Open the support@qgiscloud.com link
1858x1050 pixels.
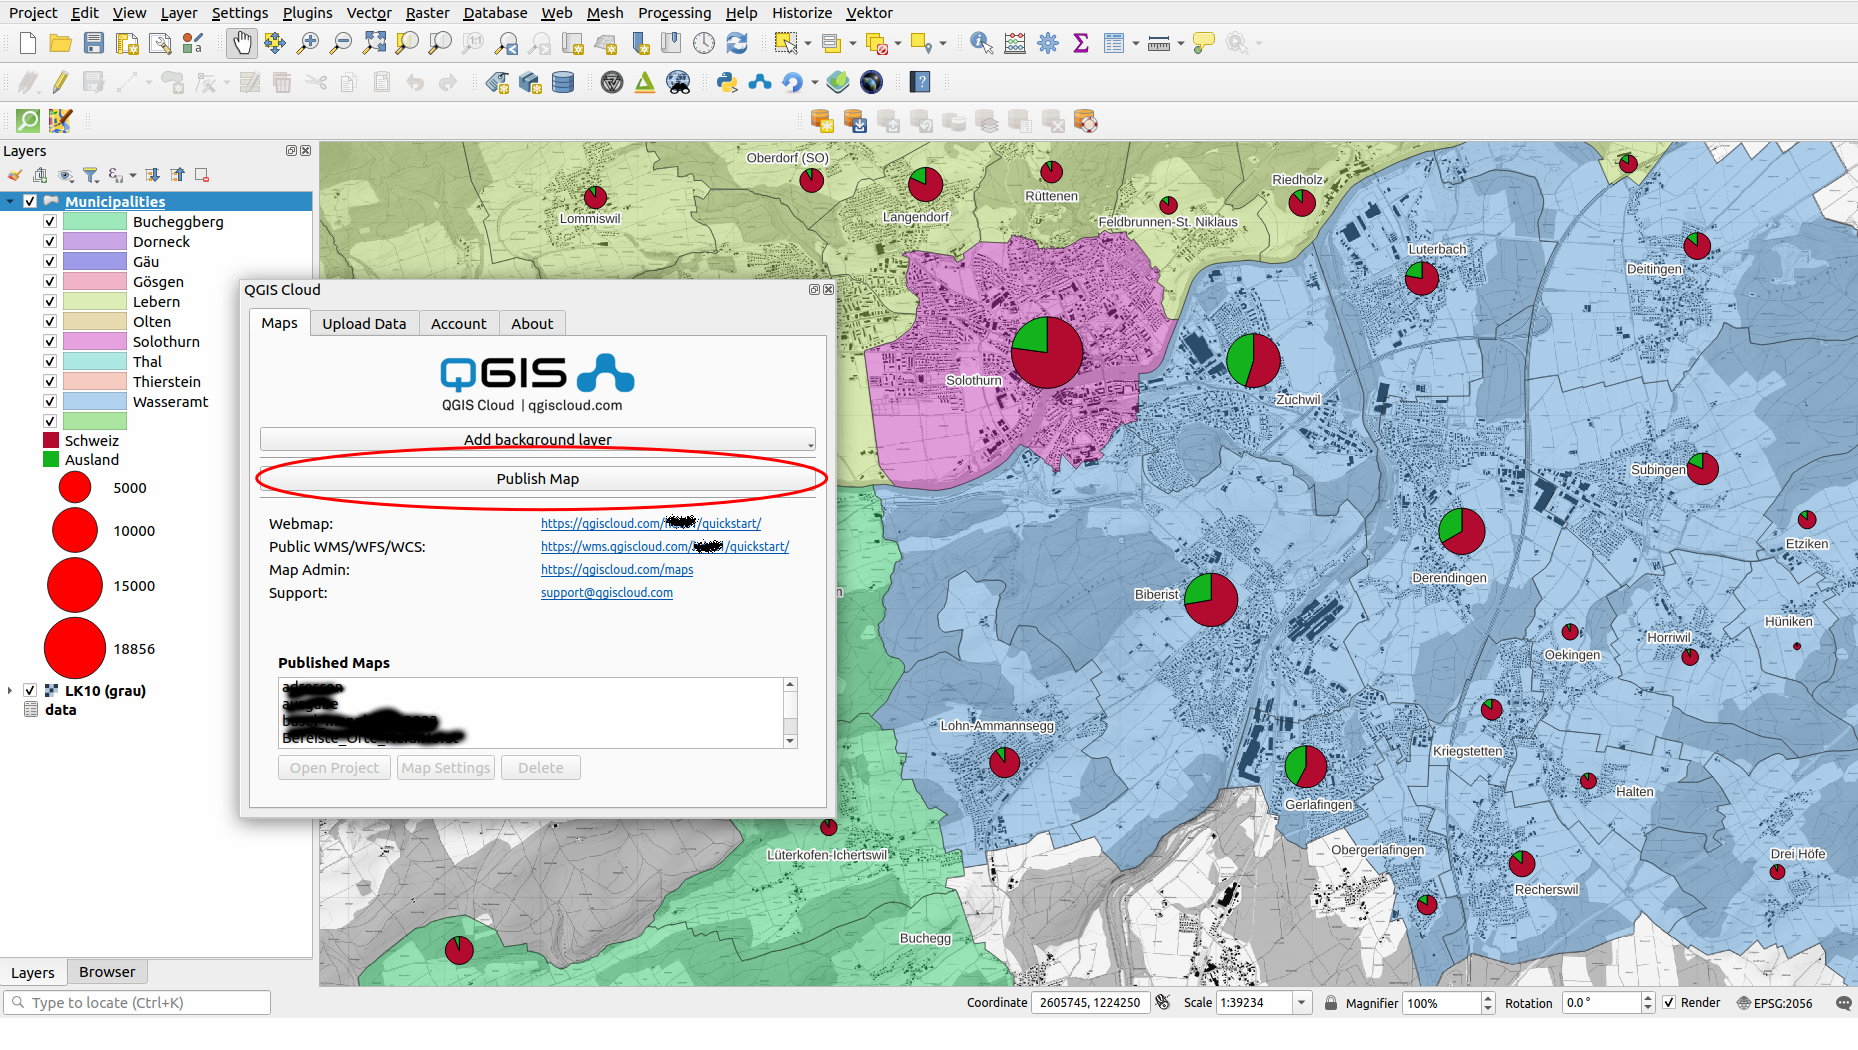pyautogui.click(x=606, y=592)
